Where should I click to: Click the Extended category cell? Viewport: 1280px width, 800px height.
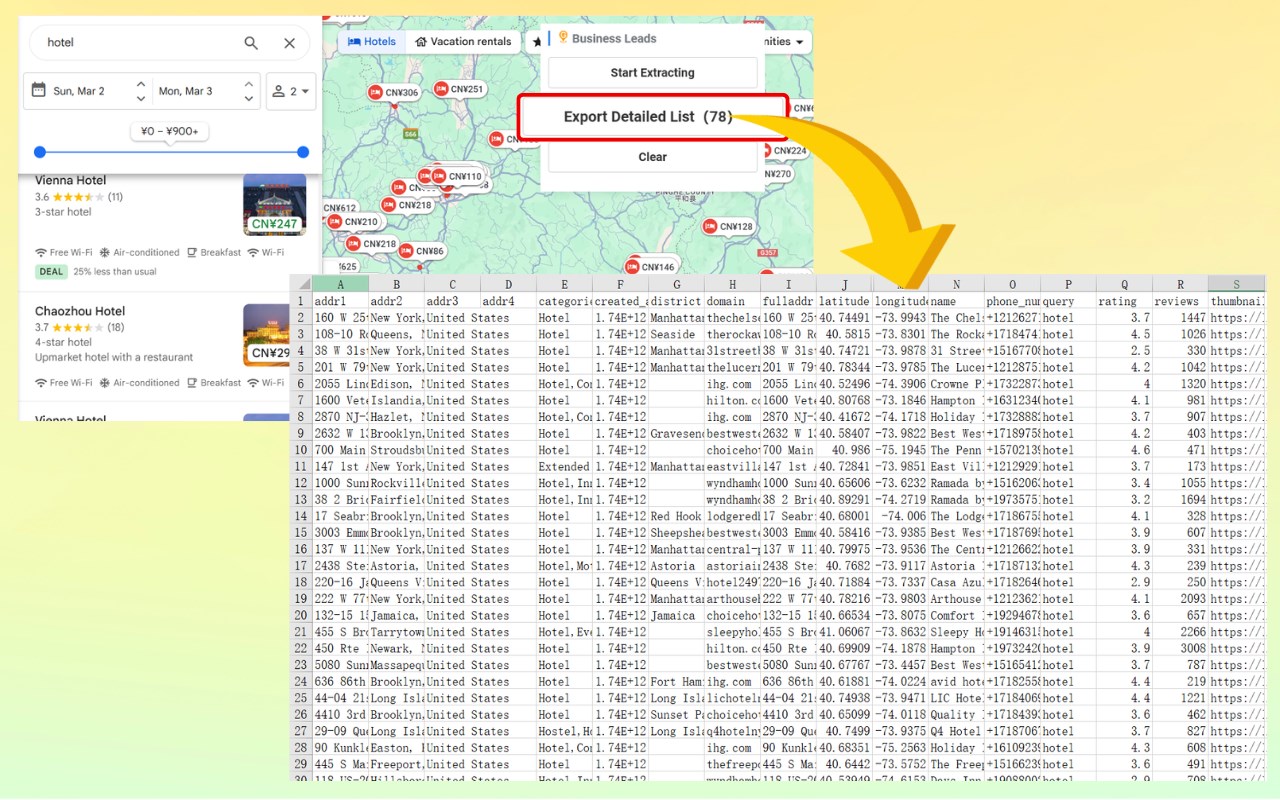(x=564, y=466)
